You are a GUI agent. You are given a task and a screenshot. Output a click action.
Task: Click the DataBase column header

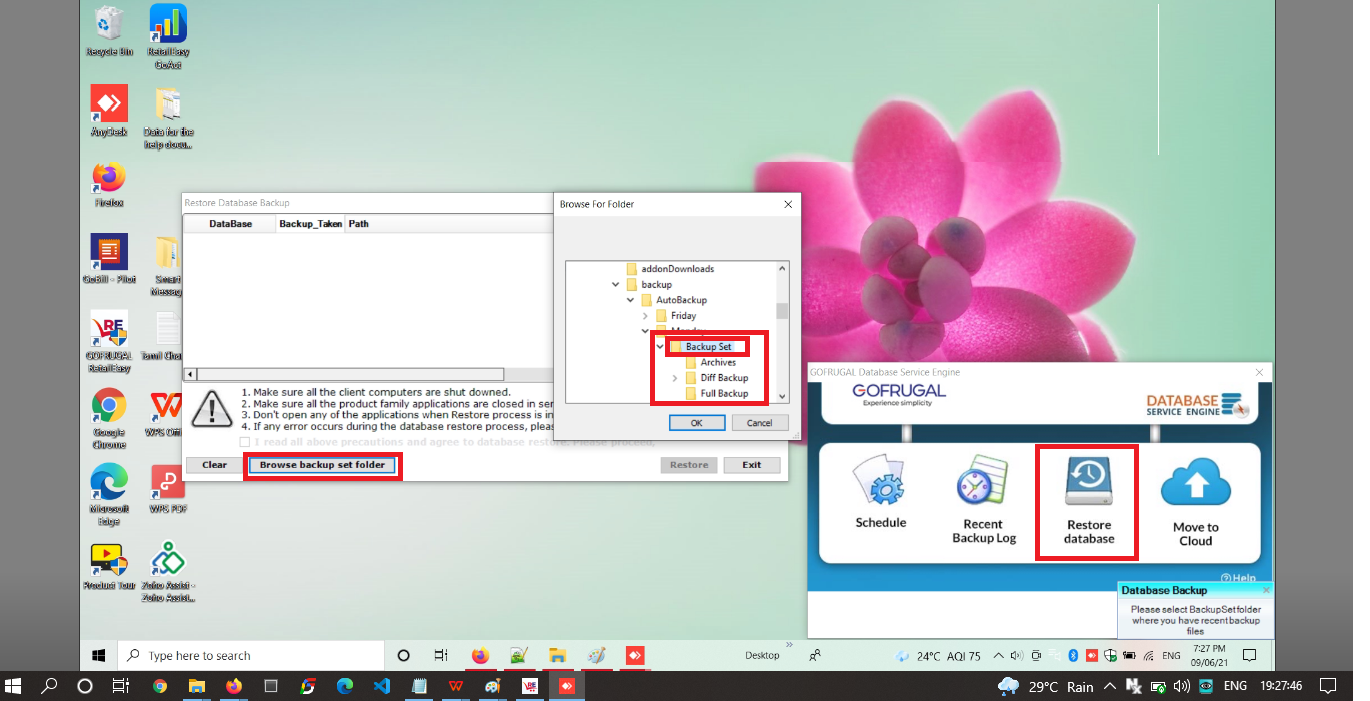(230, 224)
